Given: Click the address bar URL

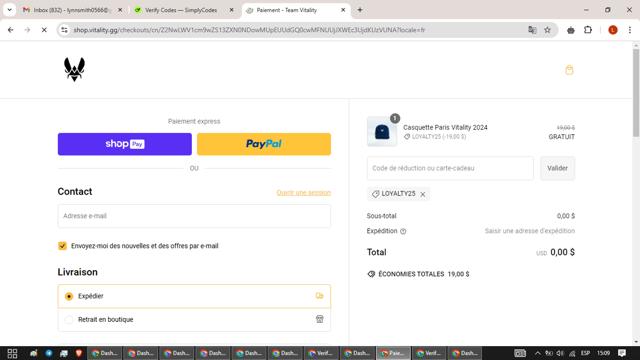Looking at the screenshot, I should coord(249,30).
